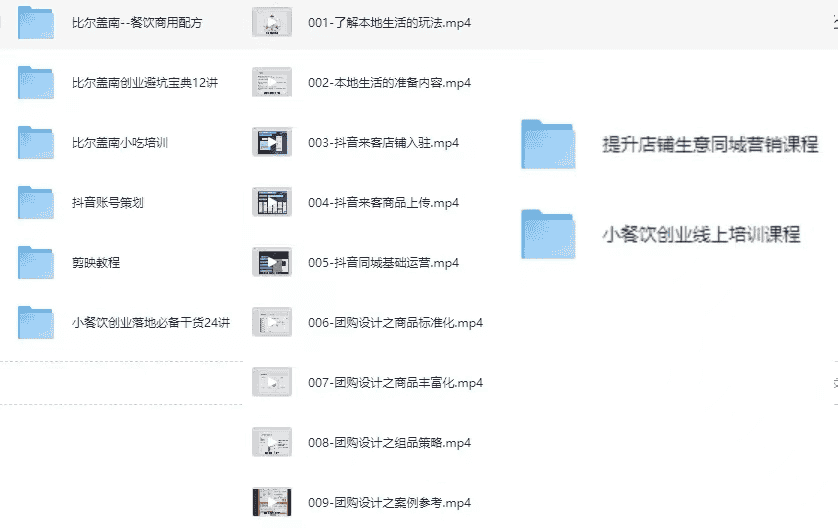Click the 004-抖音来客商品上传.mp4 thumbnail
This screenshot has height=528, width=838.
(272, 202)
